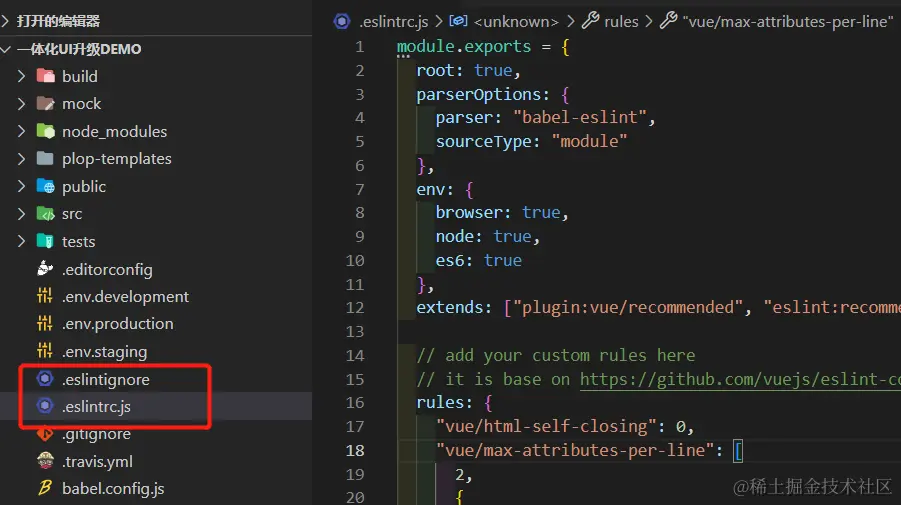Expand the tests folder chevron

21,241
